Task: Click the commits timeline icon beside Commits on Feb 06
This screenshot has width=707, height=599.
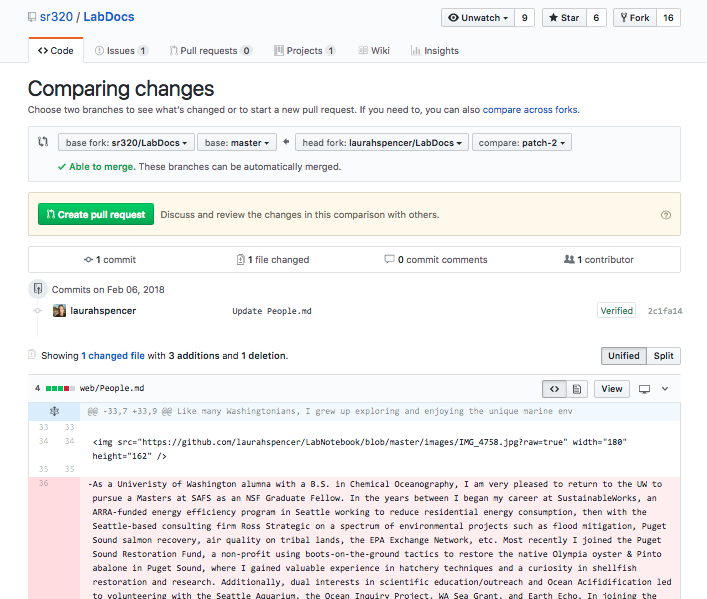Action: click(x=38, y=289)
